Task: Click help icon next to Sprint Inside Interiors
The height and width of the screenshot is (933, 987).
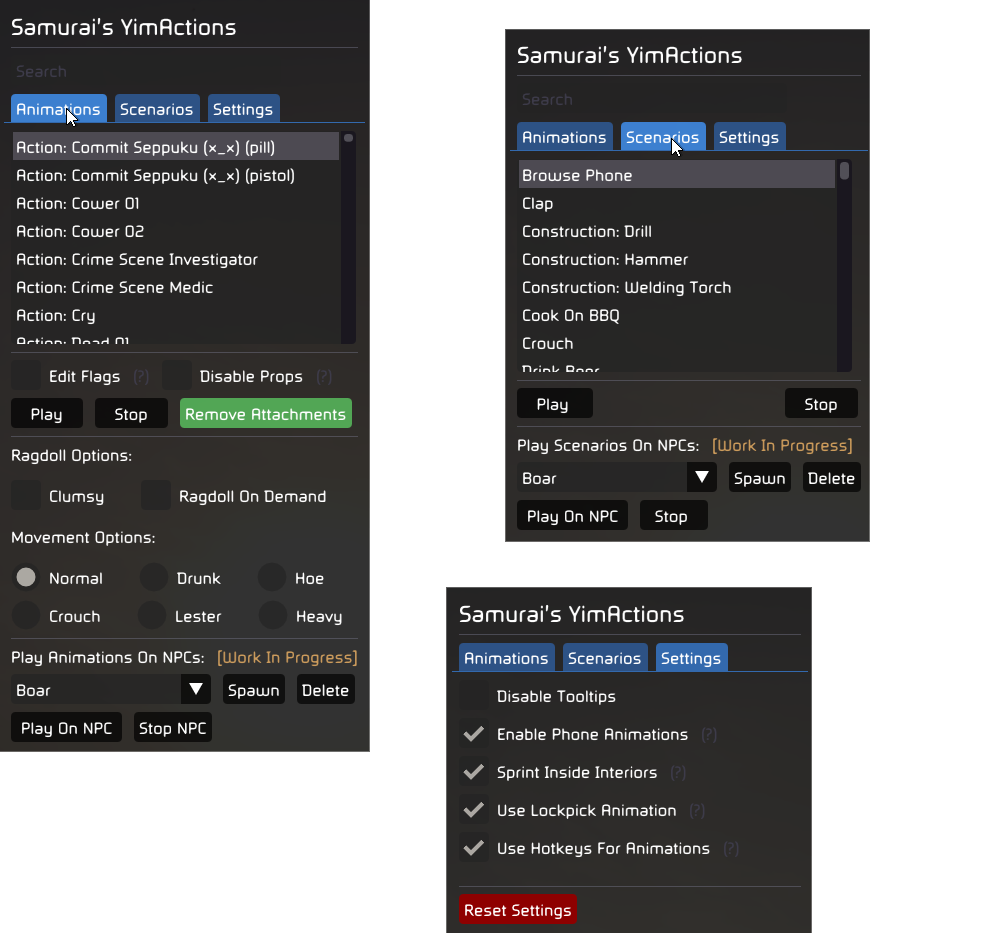Action: (x=678, y=773)
